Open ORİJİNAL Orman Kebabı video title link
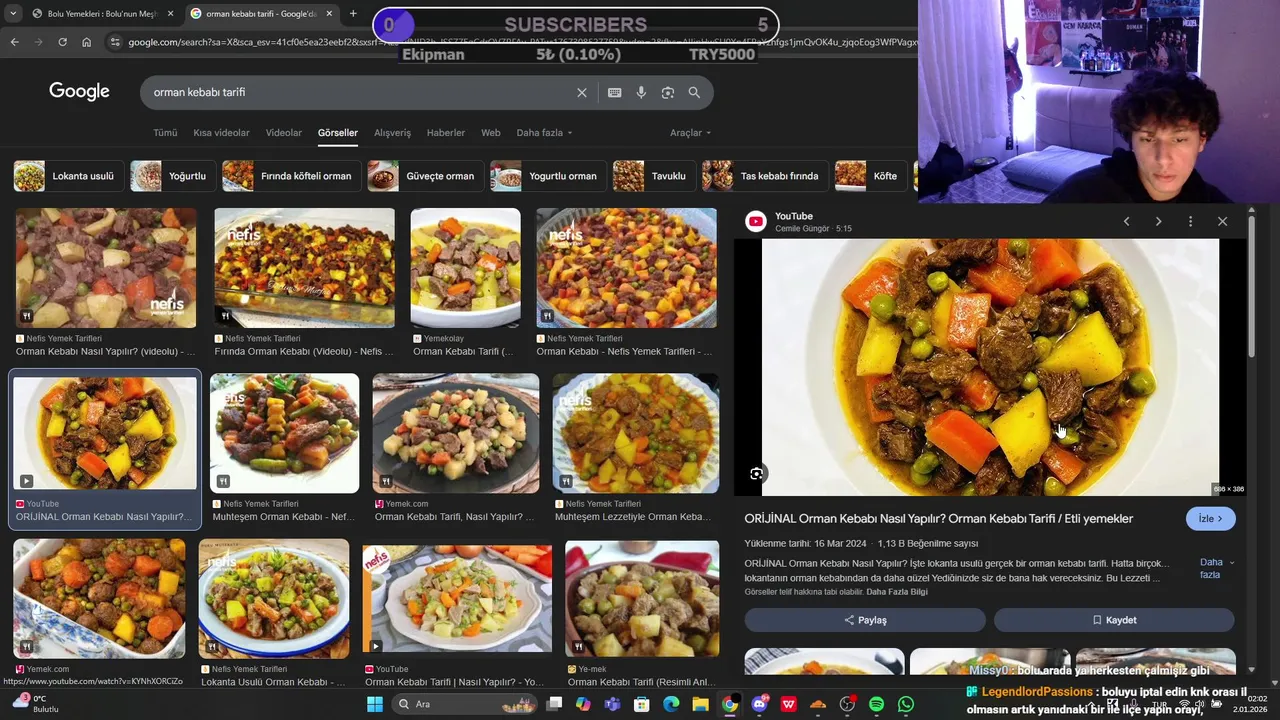 point(938,519)
